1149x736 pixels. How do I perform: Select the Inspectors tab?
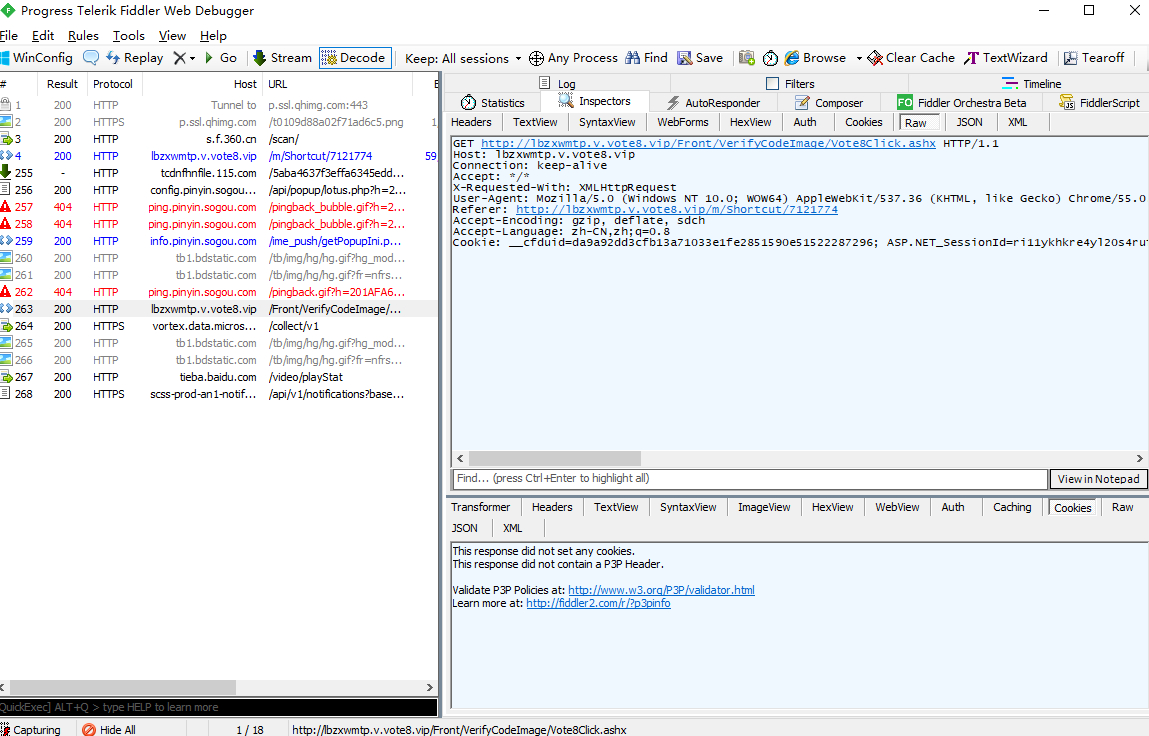[594, 102]
